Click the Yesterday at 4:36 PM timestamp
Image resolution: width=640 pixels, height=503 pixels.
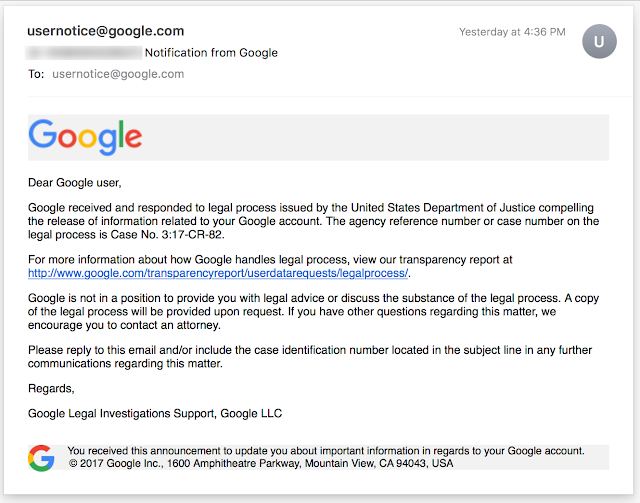(512, 32)
